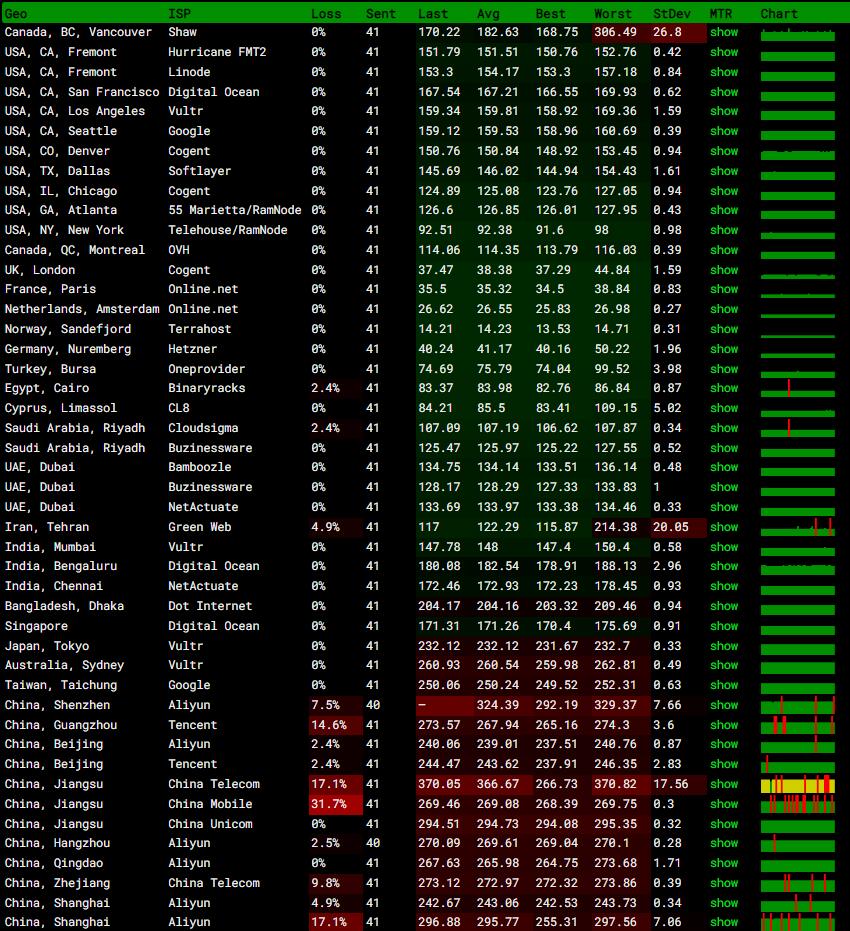This screenshot has height=931, width=850.
Task: Click the Vancouver Shaw latency chart
Action: click(x=798, y=35)
